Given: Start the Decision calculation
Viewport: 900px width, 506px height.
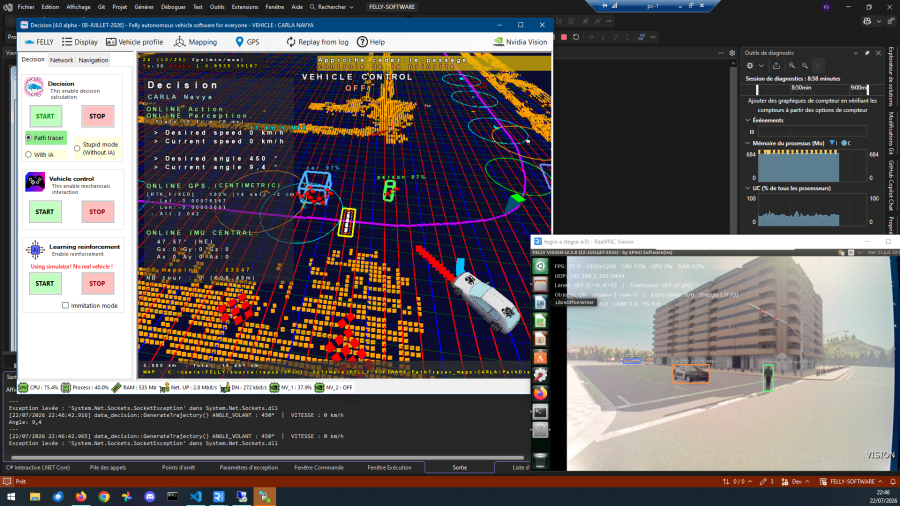Looking at the screenshot, I should [x=45, y=116].
